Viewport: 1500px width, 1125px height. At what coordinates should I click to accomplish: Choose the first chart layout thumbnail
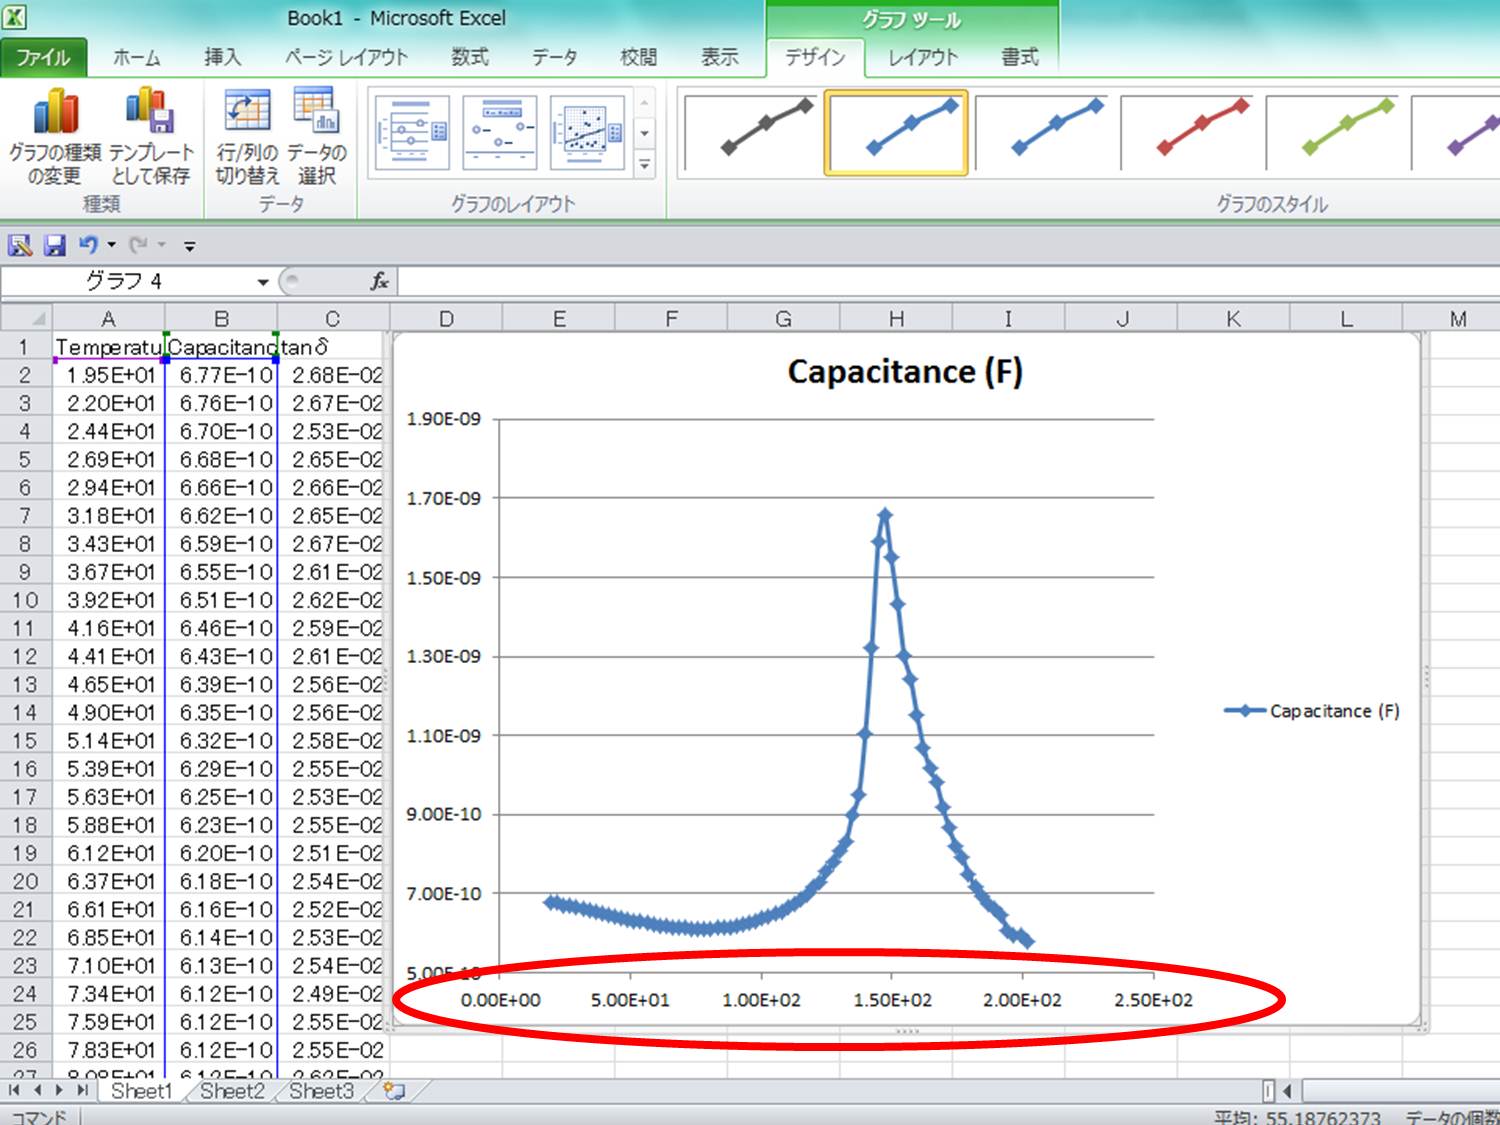pos(412,133)
